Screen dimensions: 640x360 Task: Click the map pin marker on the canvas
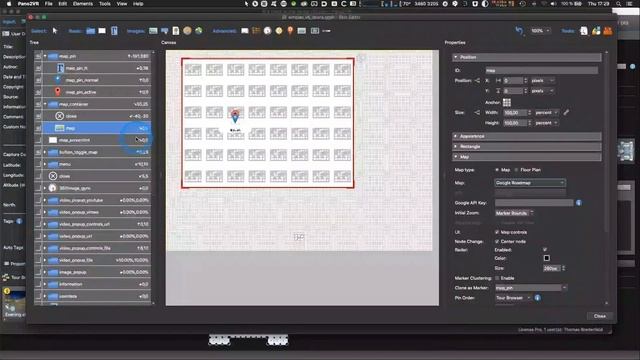[235, 116]
